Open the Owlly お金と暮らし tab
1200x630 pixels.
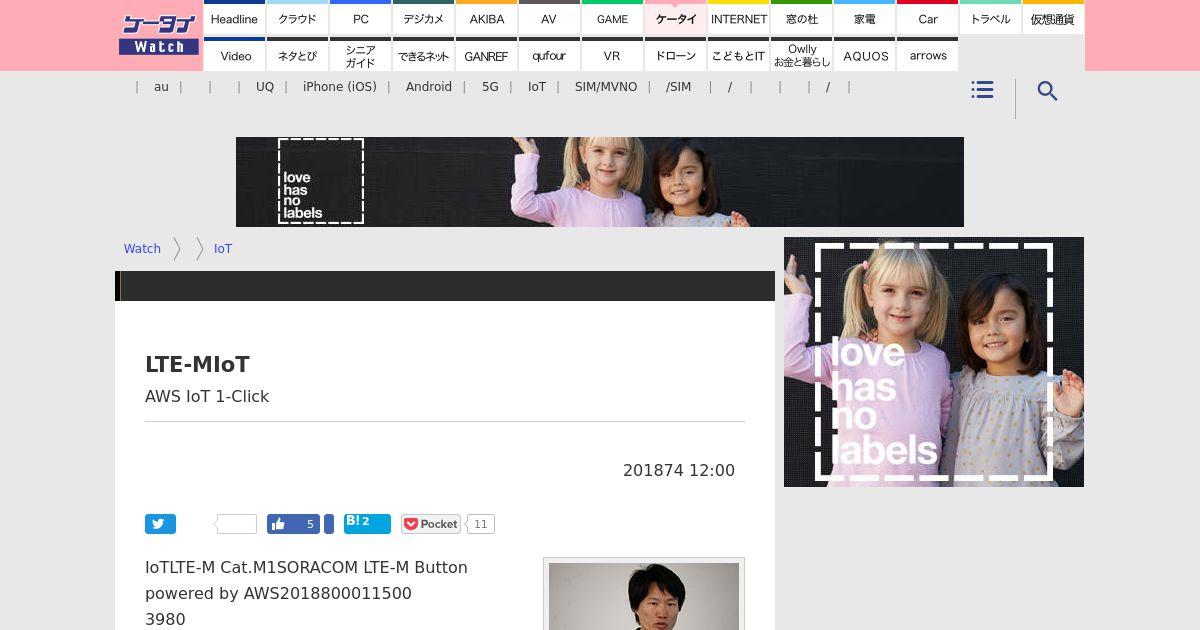click(x=801, y=56)
